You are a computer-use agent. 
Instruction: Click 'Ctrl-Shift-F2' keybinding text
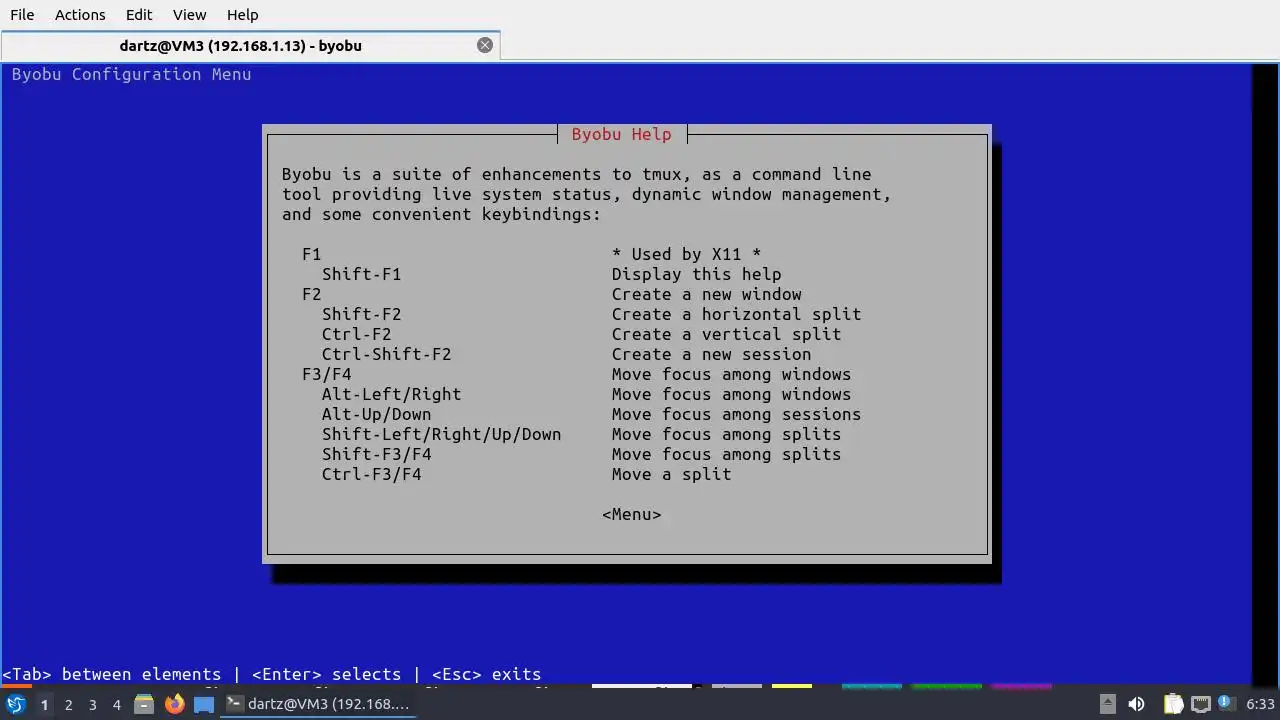point(386,354)
